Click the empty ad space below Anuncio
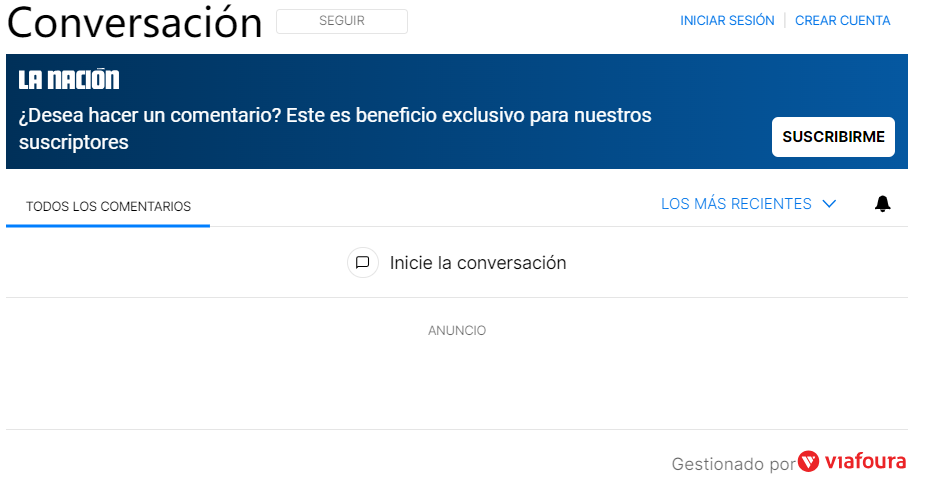The width and height of the screenshot is (929, 496). [457, 385]
